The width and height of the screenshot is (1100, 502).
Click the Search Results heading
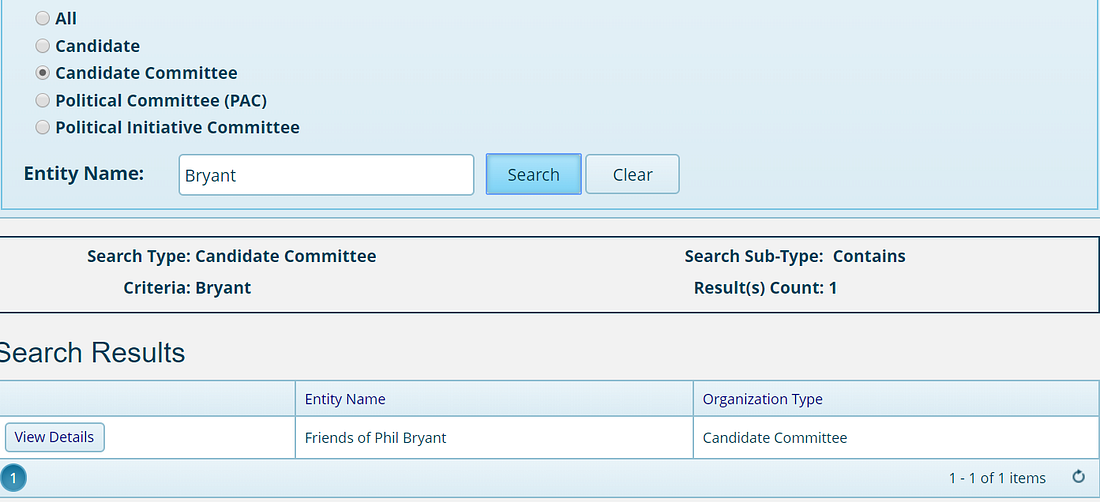pos(91,353)
